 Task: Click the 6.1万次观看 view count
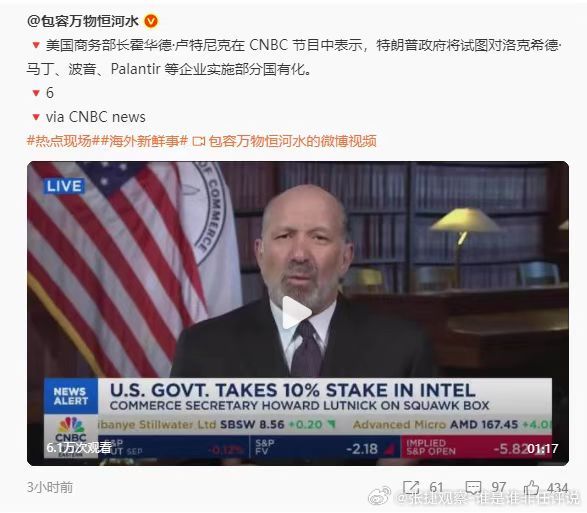pos(79,447)
